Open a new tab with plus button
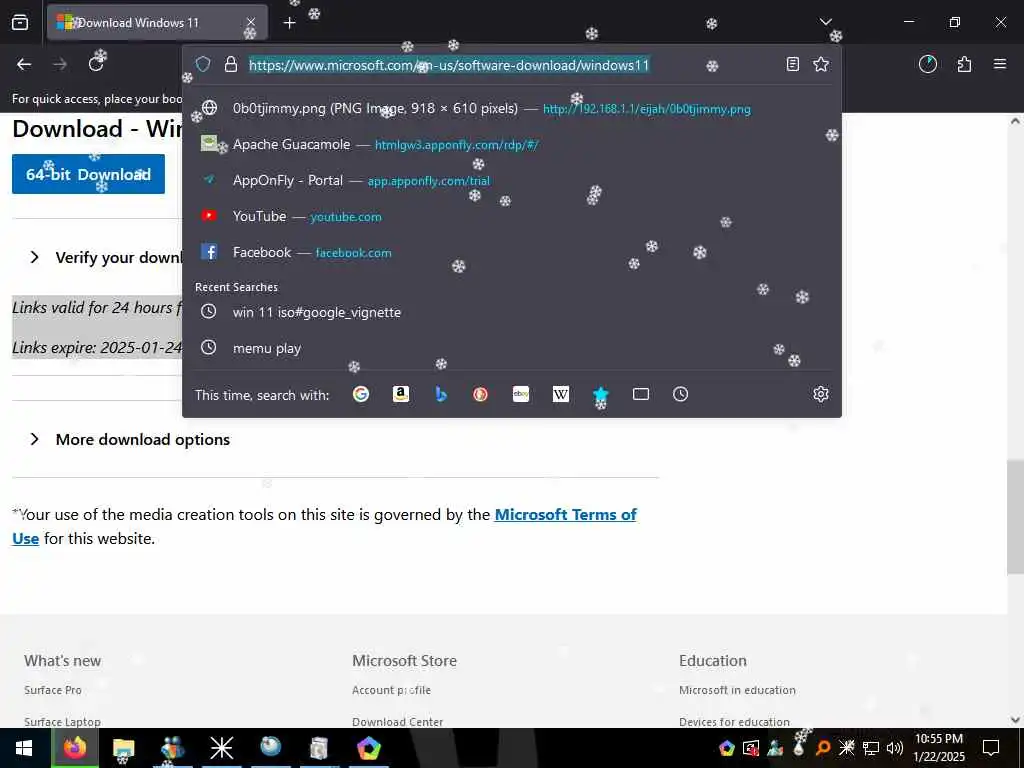The width and height of the screenshot is (1024, 768). (289, 23)
